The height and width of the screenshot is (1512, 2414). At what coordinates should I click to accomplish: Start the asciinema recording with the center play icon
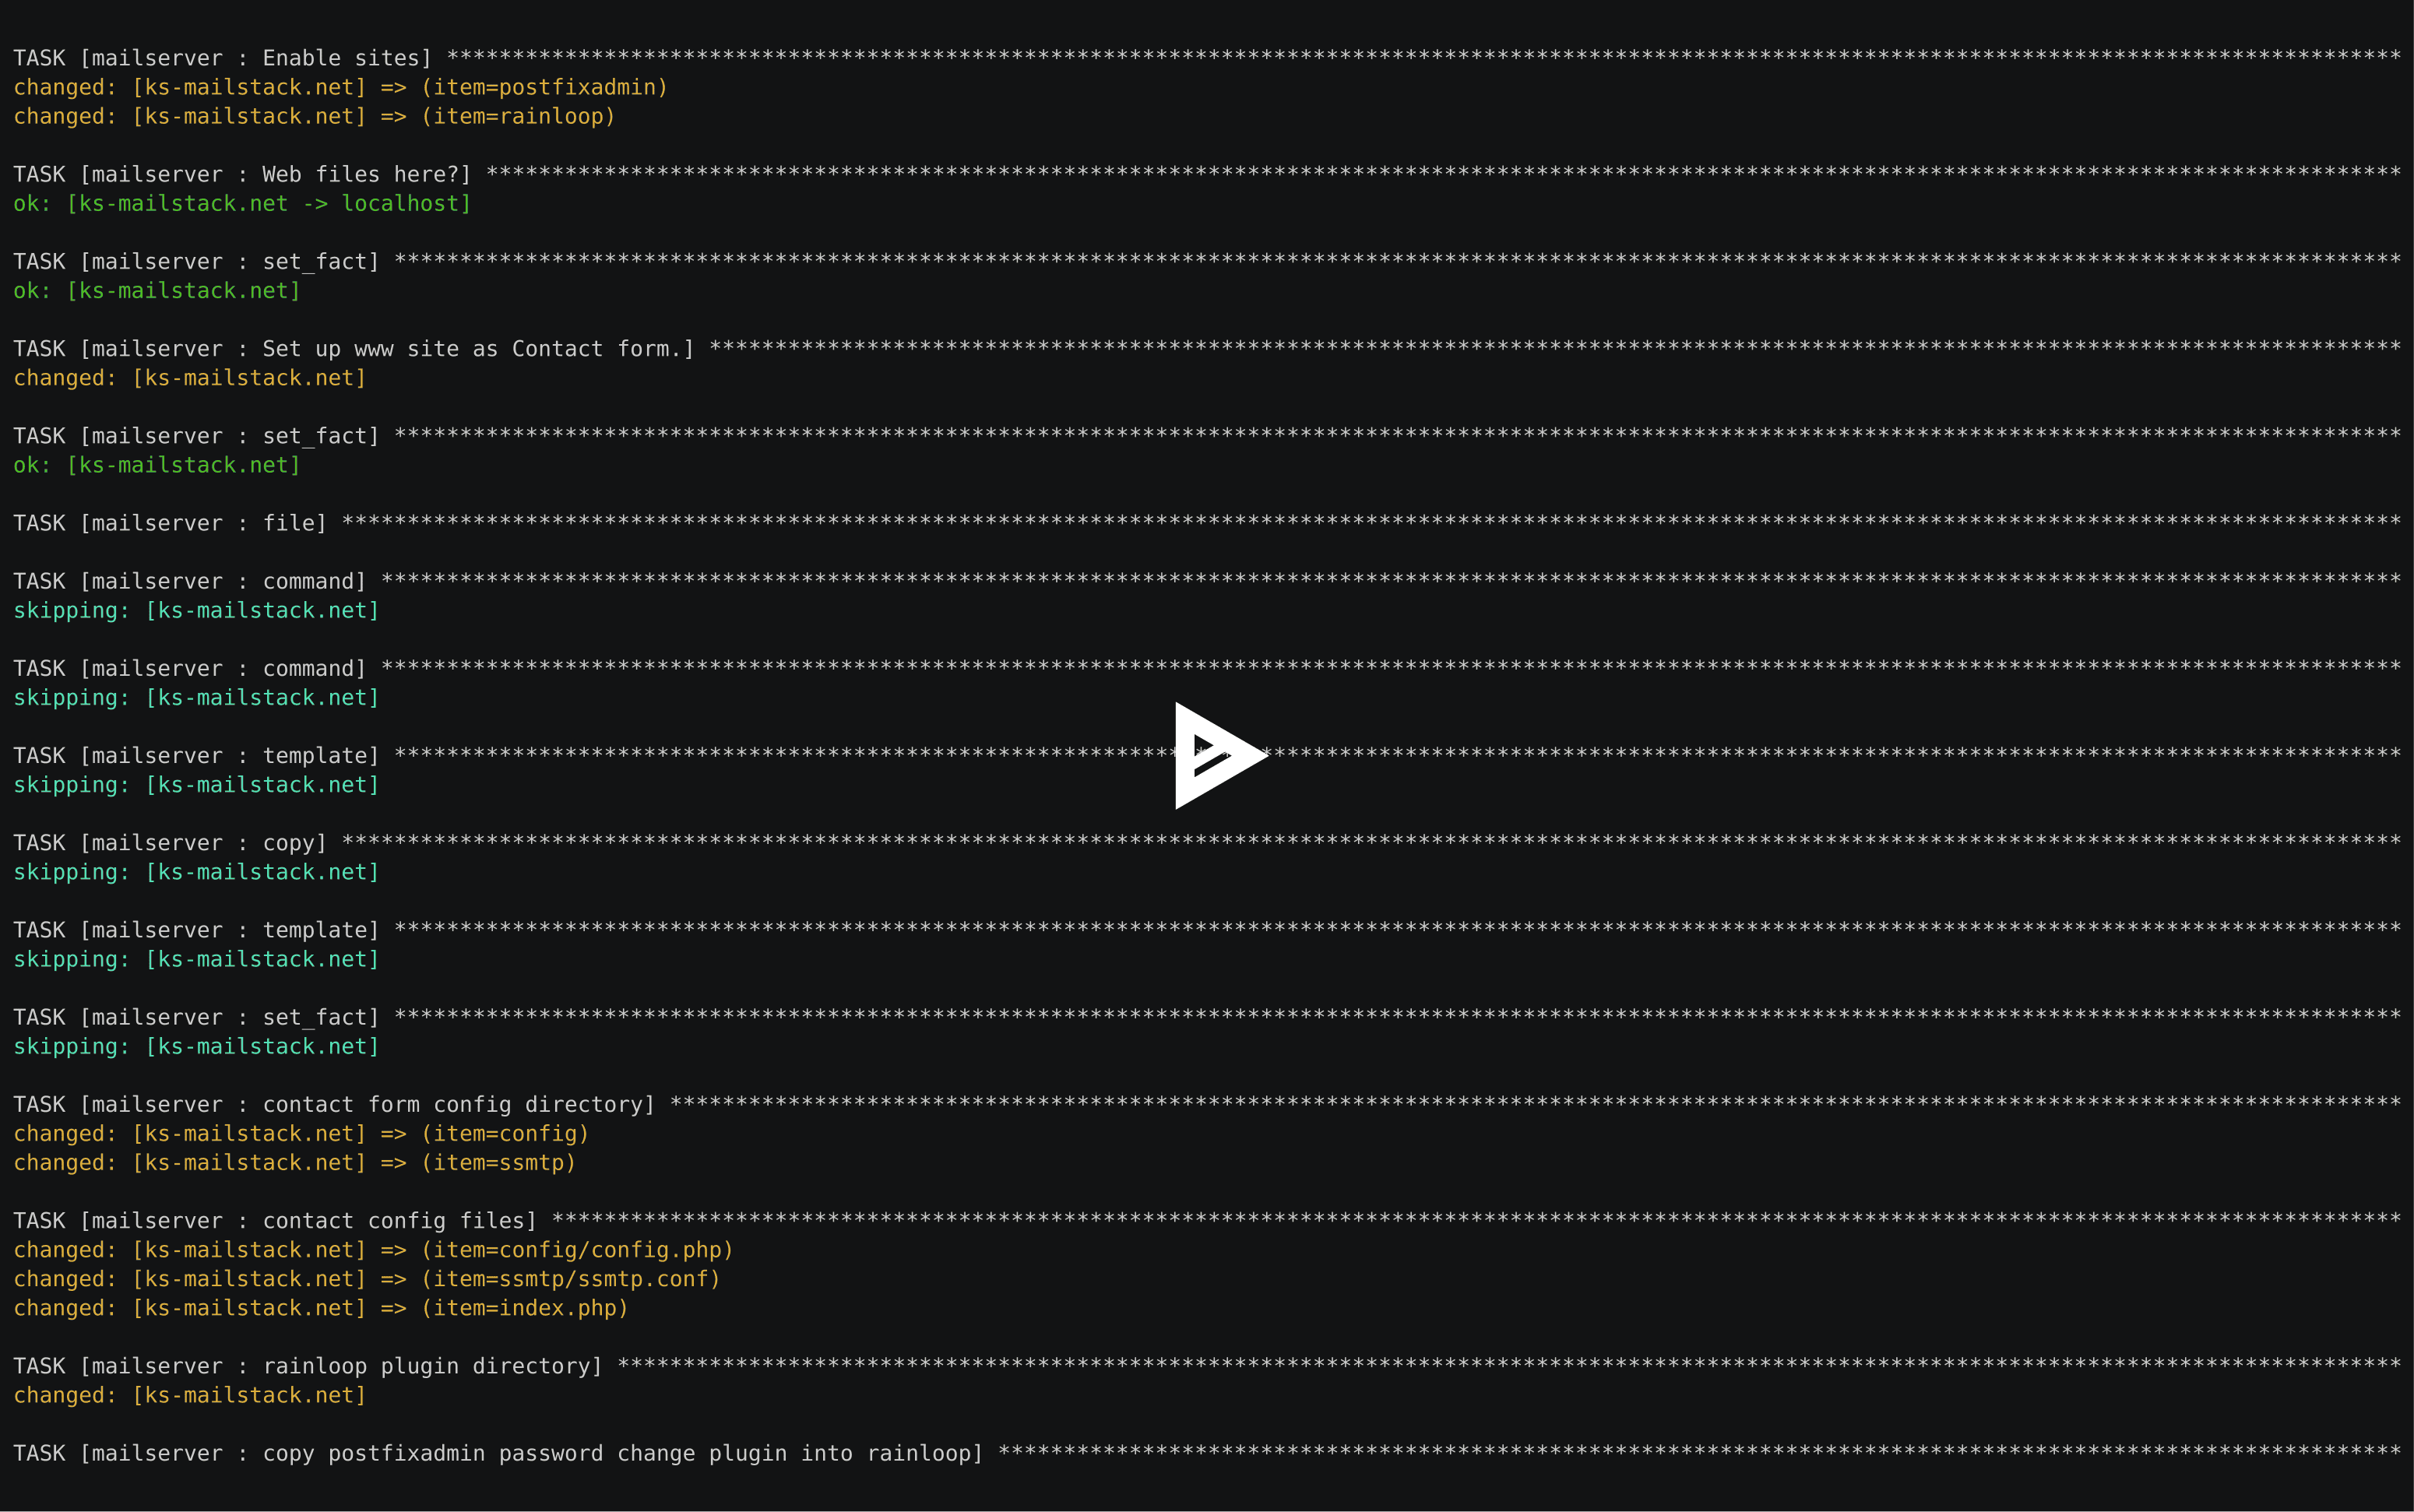click(1221, 756)
